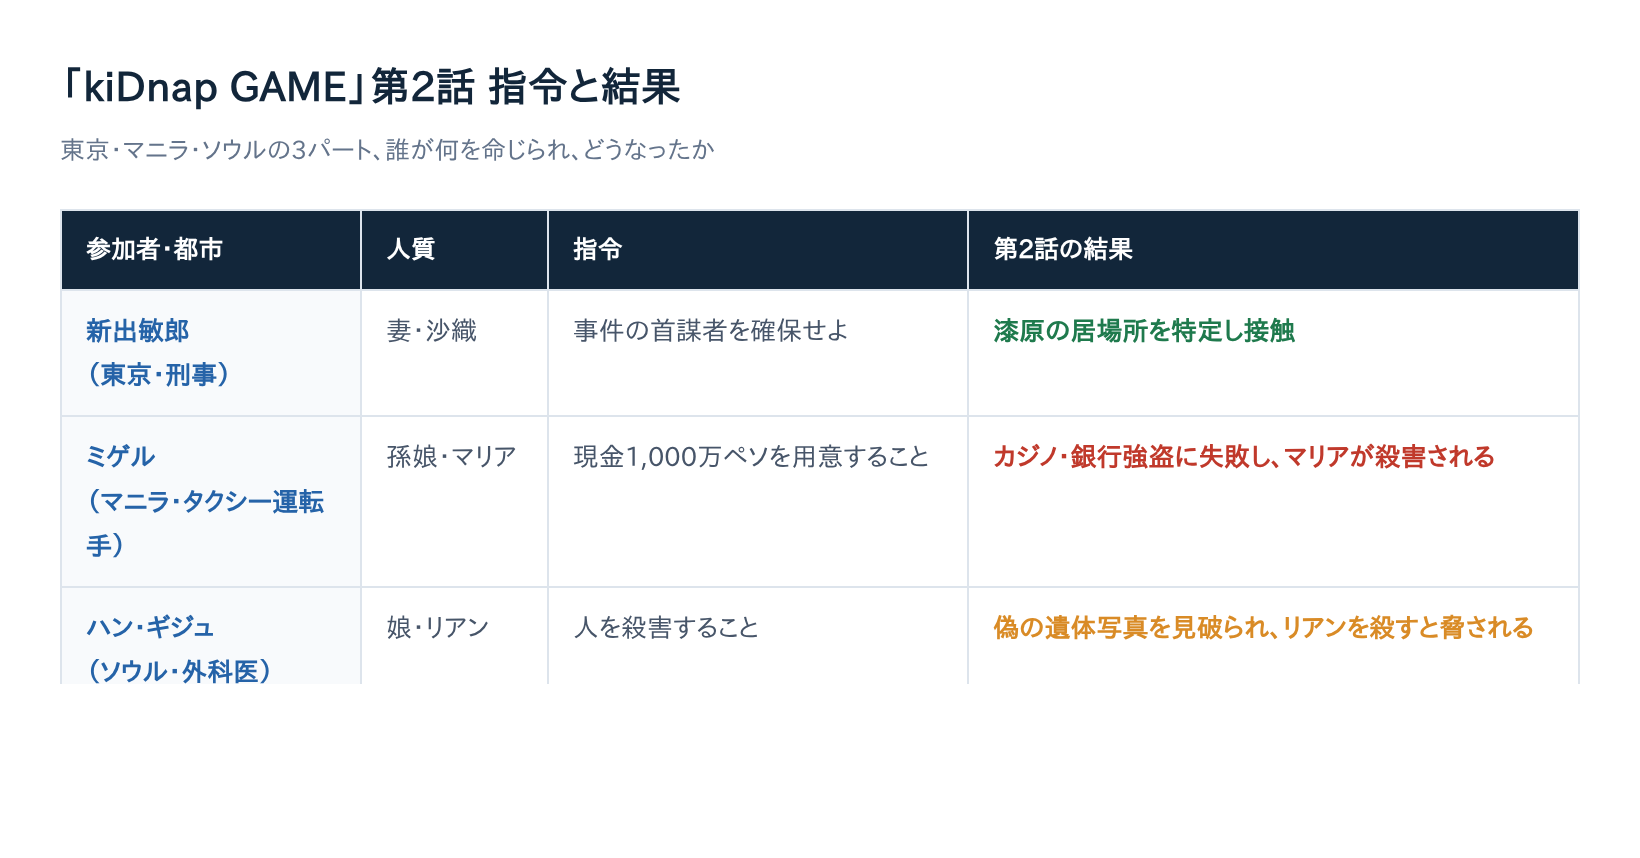
Task: Click the 指令 column header
Action: tap(758, 250)
